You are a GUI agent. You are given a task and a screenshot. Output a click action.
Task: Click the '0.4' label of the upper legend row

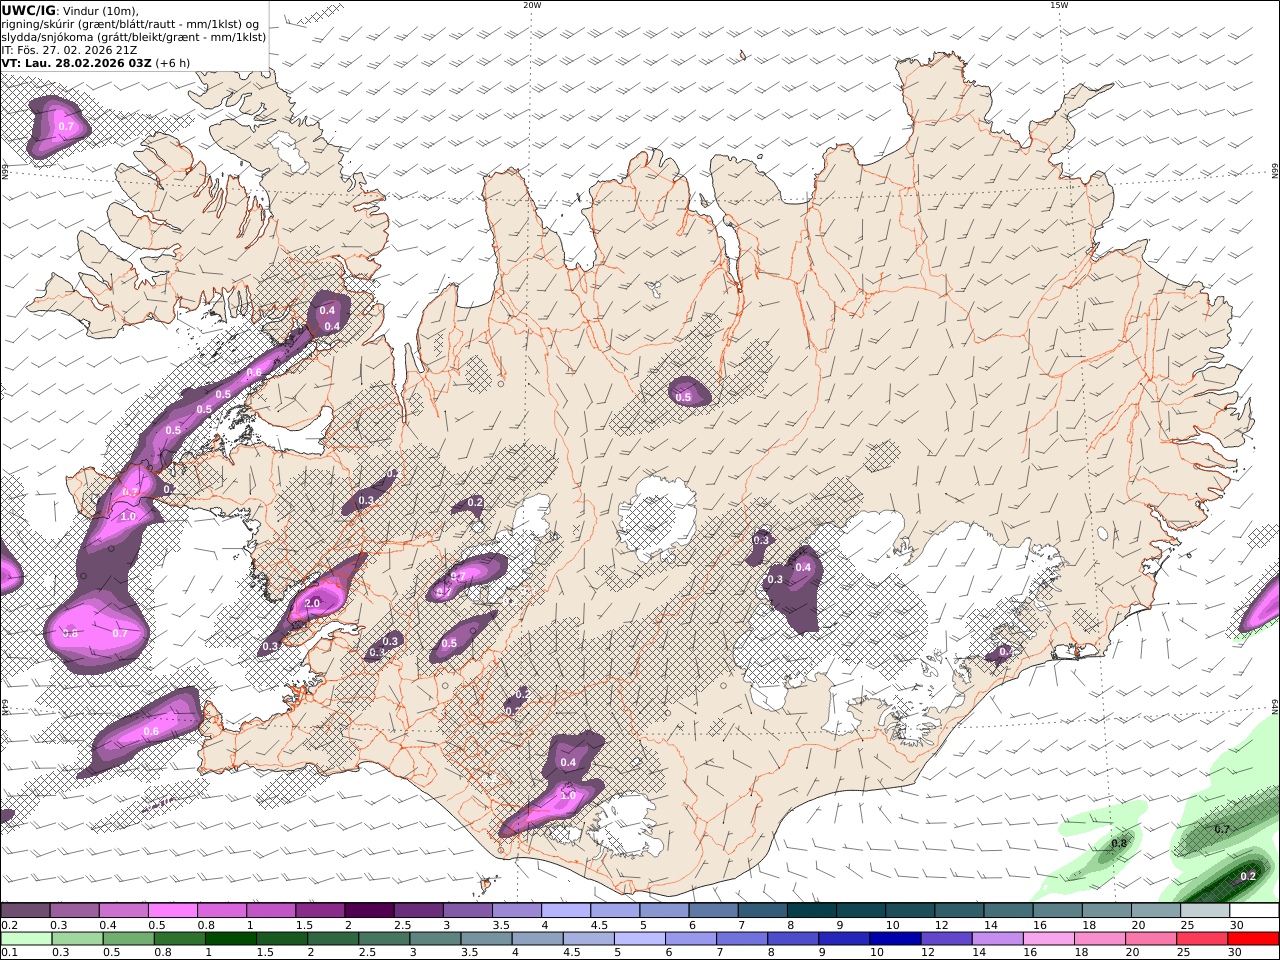pos(107,925)
